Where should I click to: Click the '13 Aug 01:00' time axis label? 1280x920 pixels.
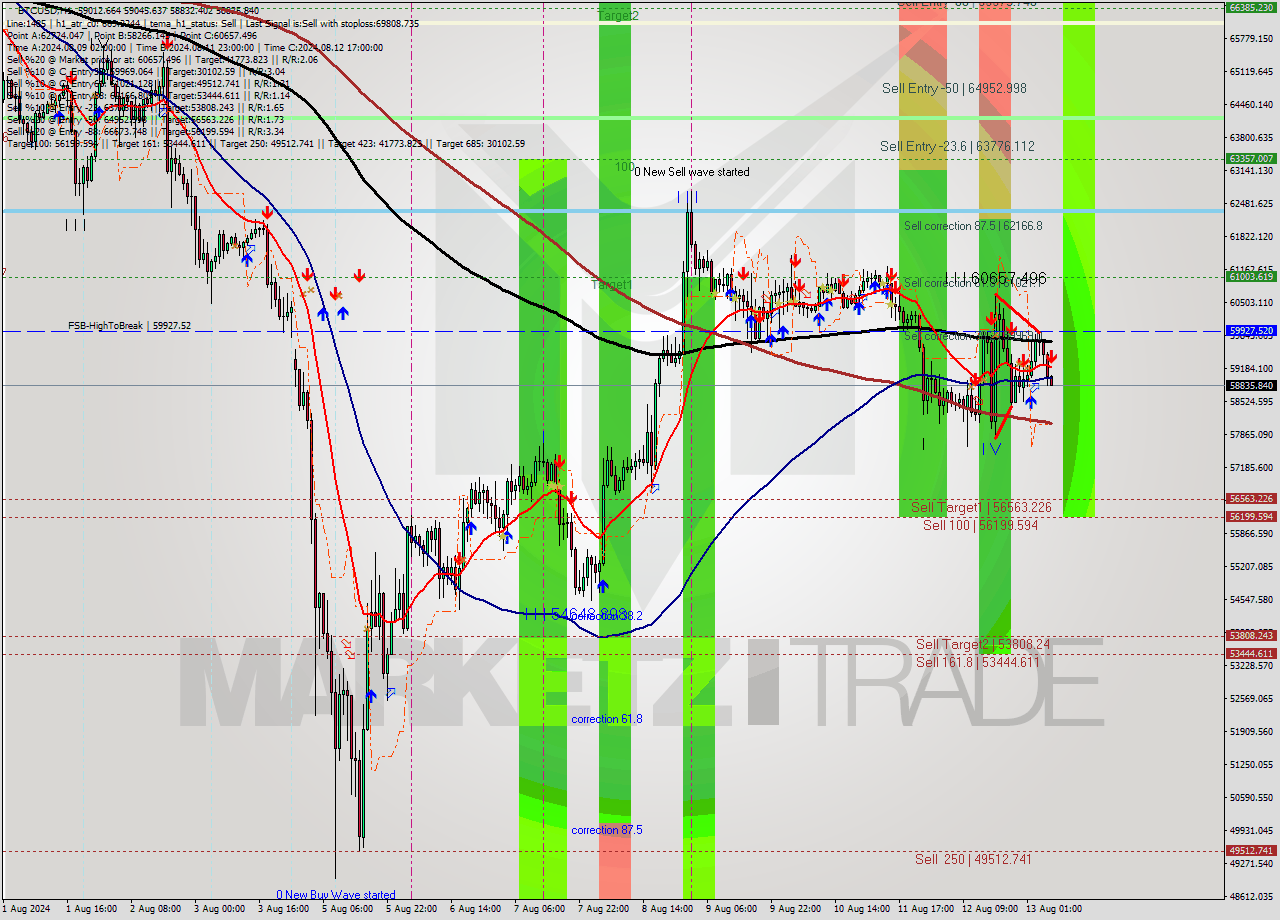1052,909
